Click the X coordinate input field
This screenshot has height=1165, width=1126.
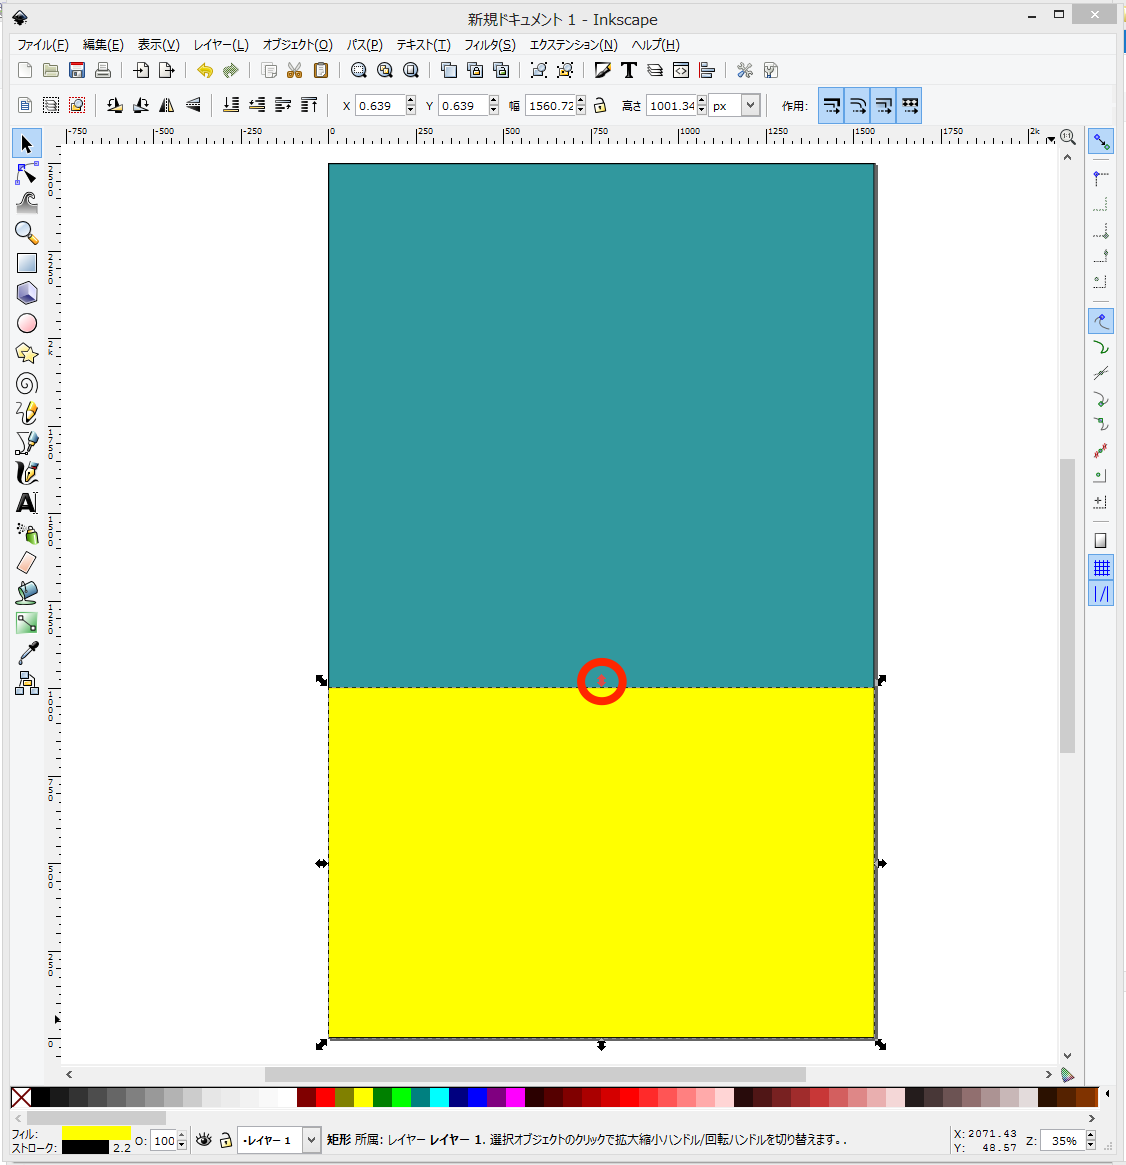[380, 106]
